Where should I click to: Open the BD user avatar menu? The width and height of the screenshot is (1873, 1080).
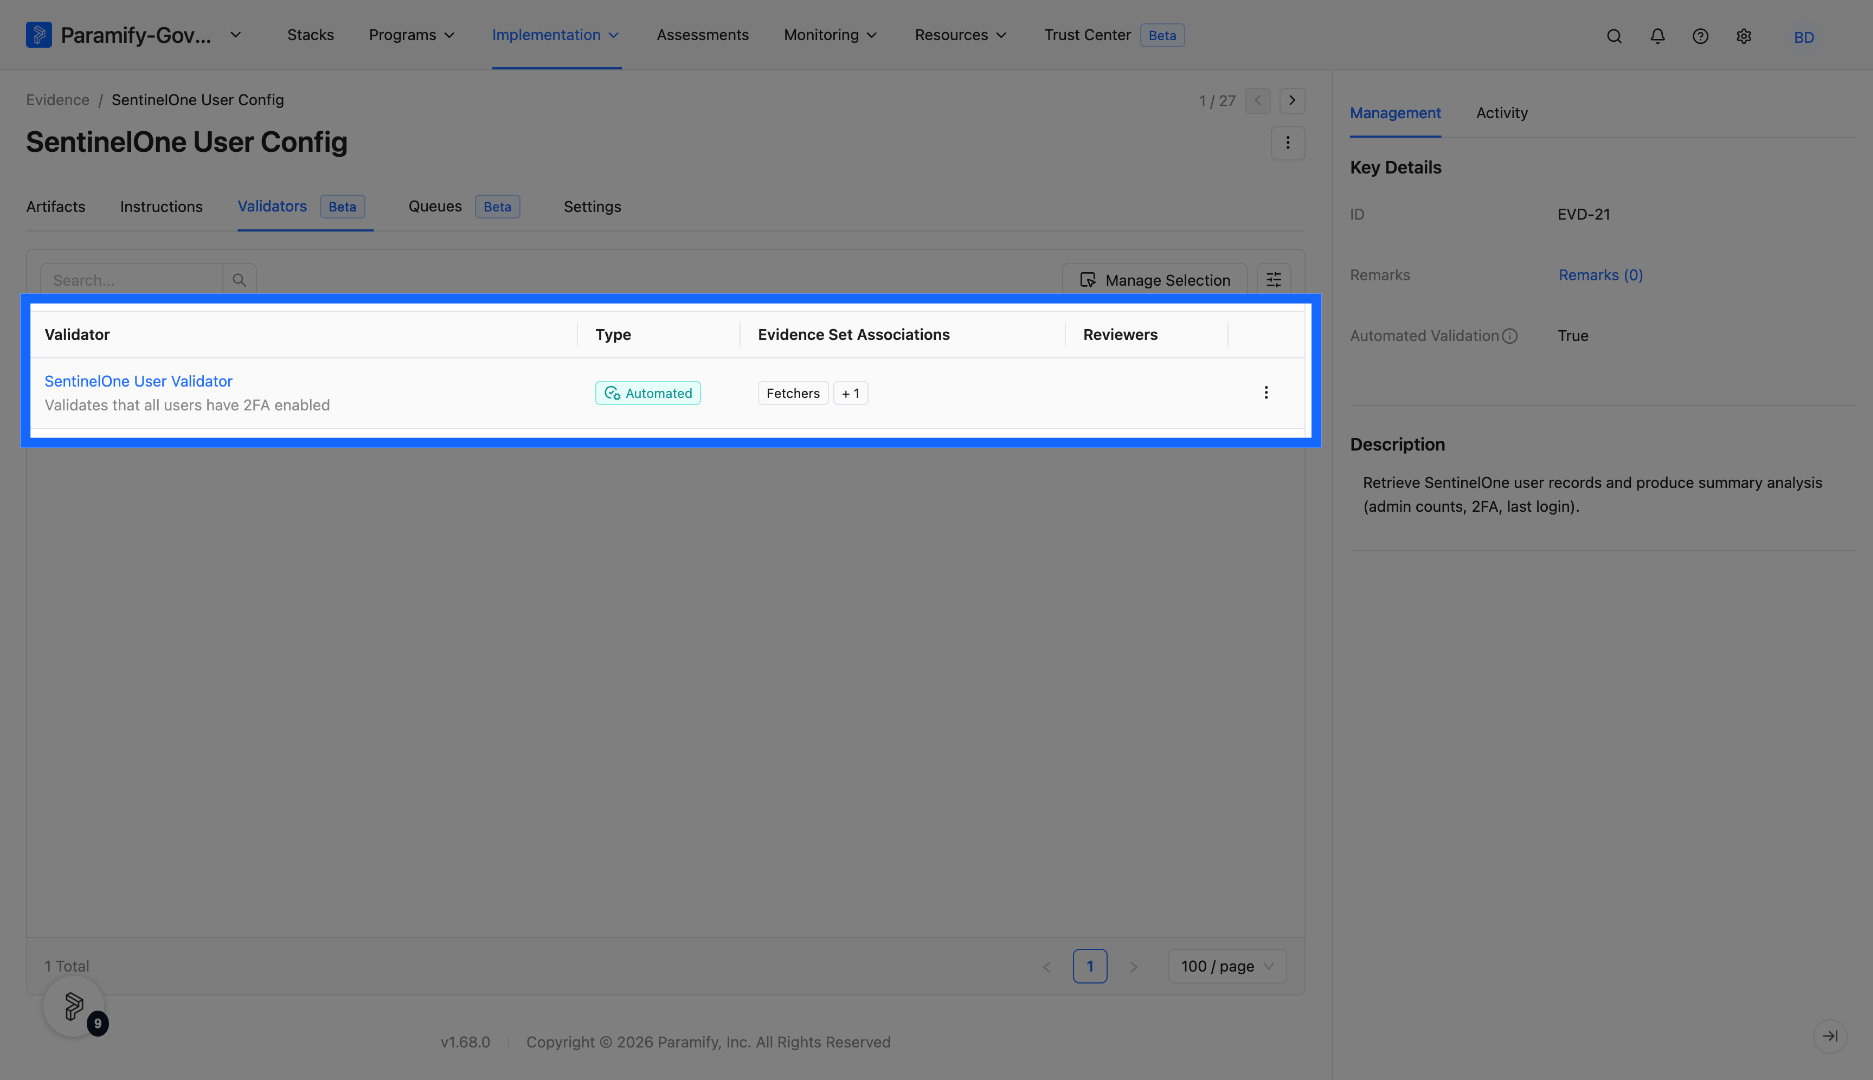click(1803, 37)
